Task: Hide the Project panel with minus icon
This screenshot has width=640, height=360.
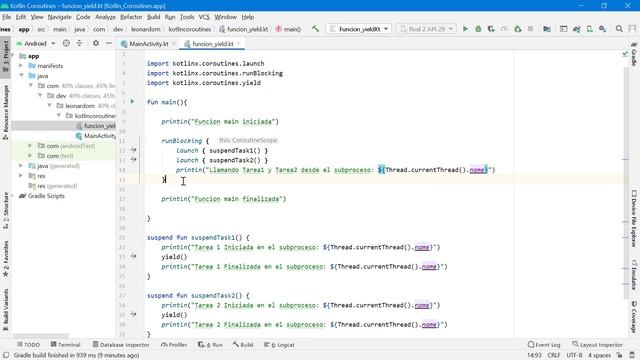Action: coord(109,43)
